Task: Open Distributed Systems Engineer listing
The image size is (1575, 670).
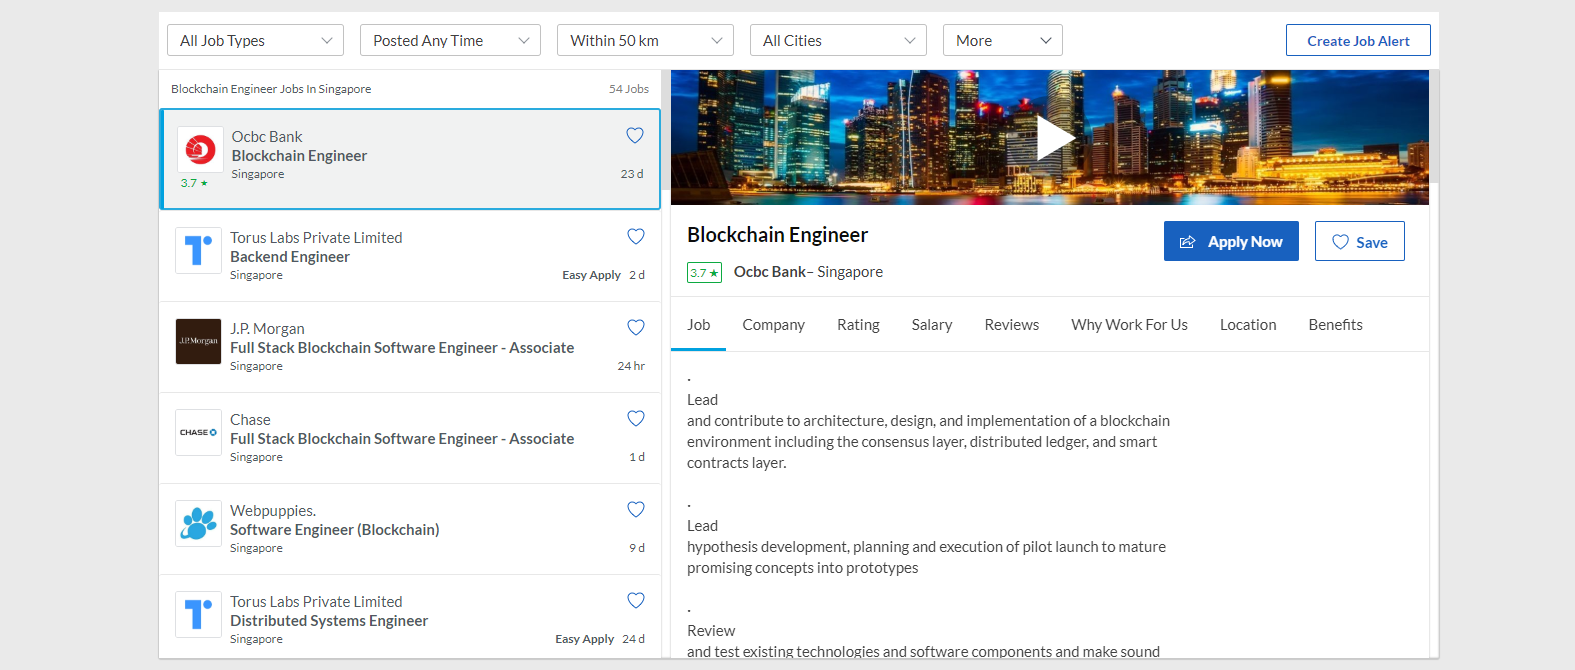Action: [x=329, y=620]
